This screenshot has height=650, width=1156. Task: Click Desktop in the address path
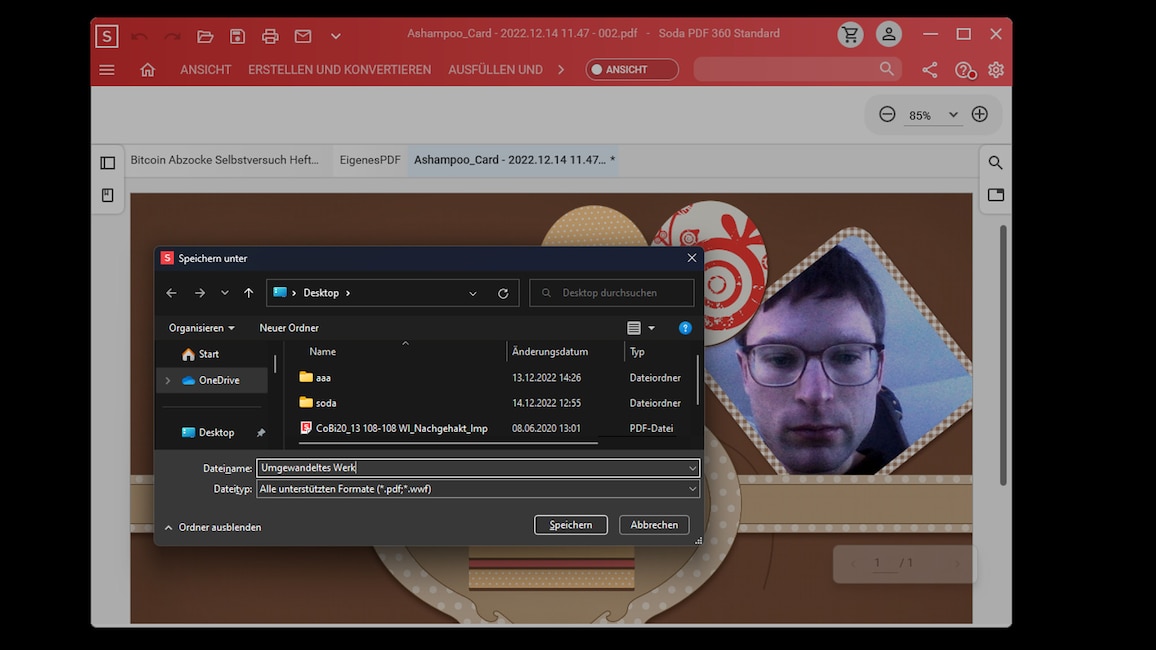(321, 293)
